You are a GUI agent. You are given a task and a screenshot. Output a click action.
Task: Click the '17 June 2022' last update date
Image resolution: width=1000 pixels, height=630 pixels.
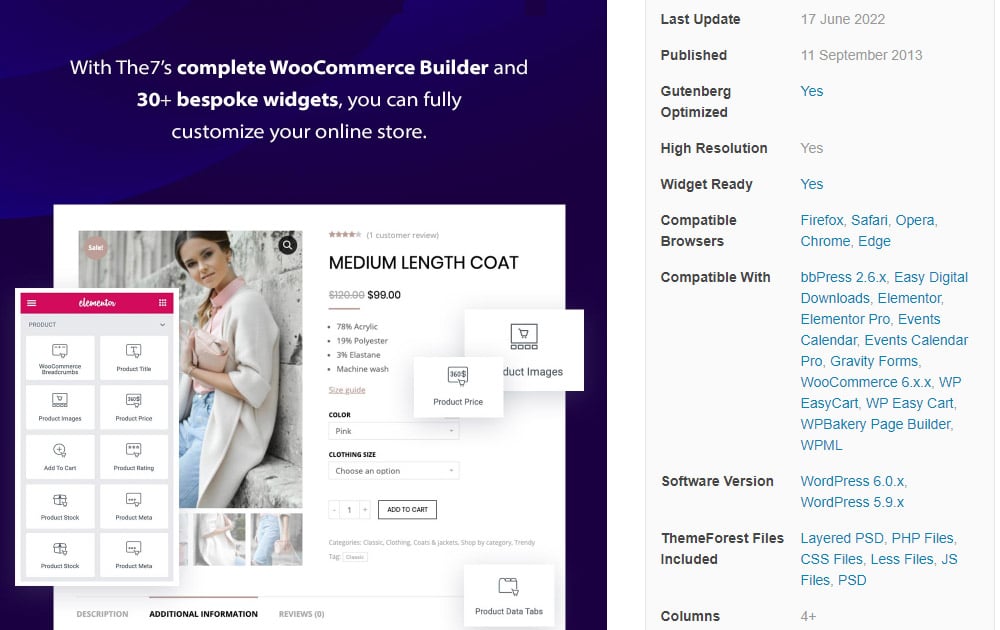coord(842,19)
